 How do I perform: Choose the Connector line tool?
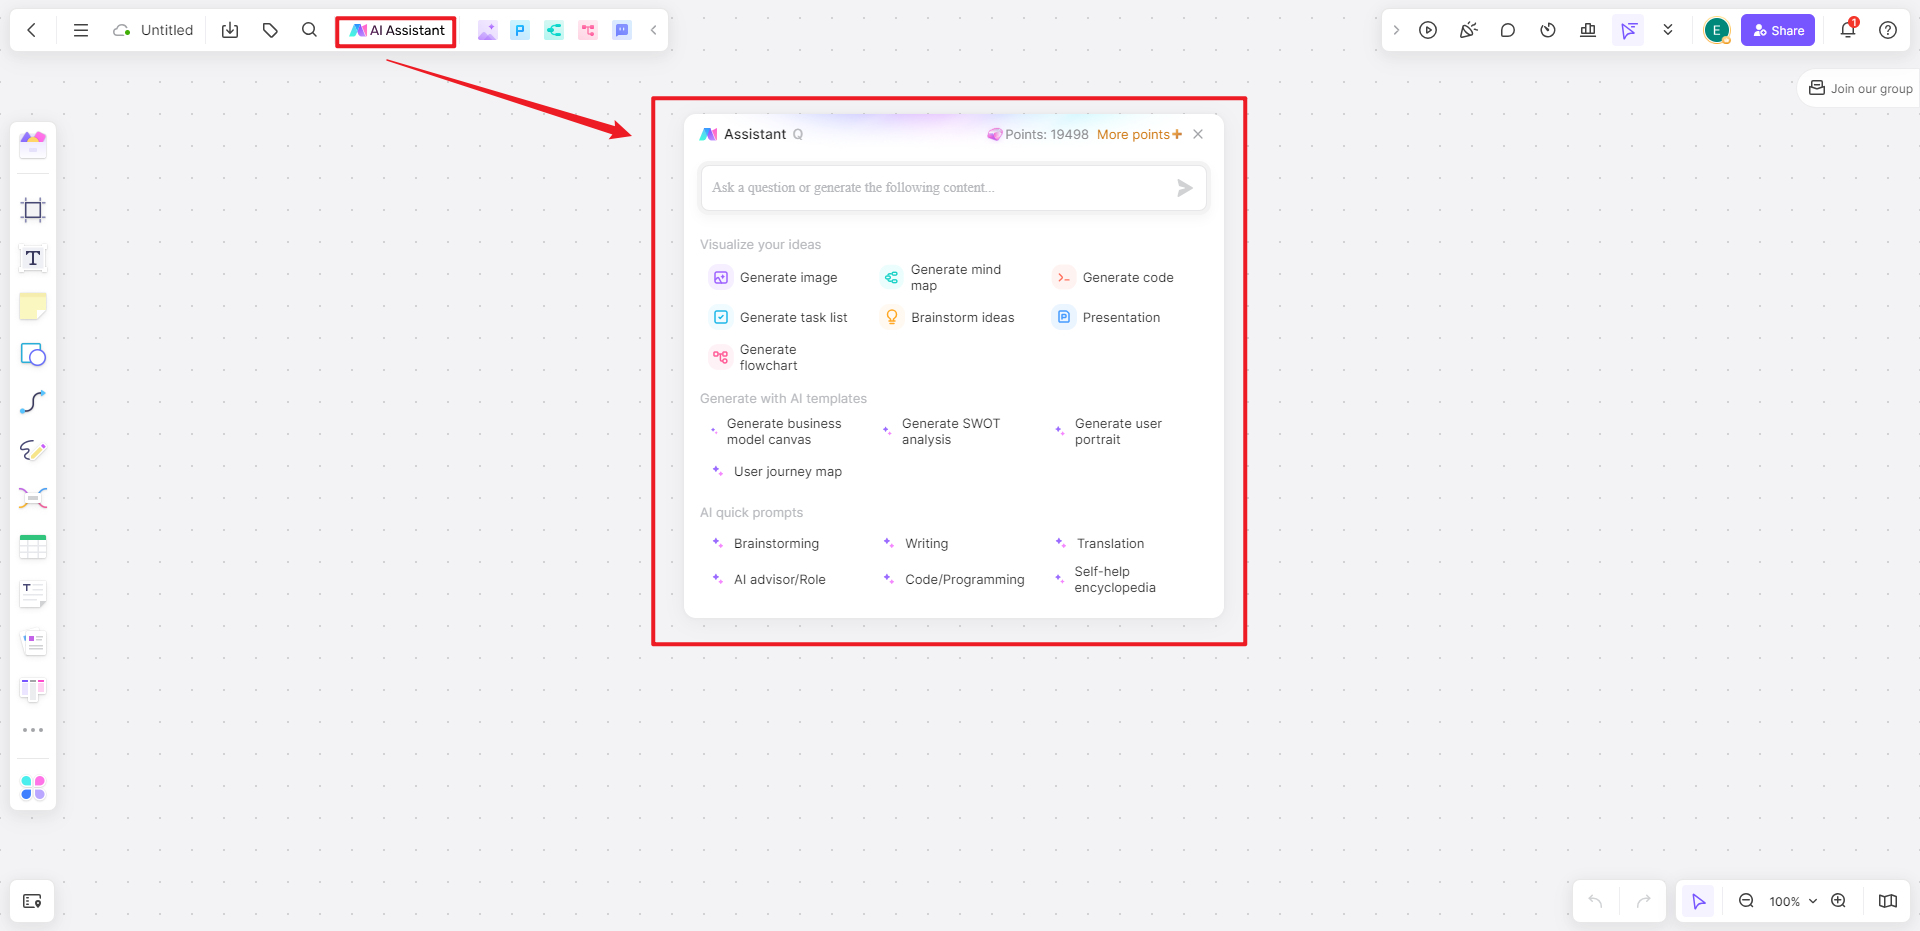33,402
